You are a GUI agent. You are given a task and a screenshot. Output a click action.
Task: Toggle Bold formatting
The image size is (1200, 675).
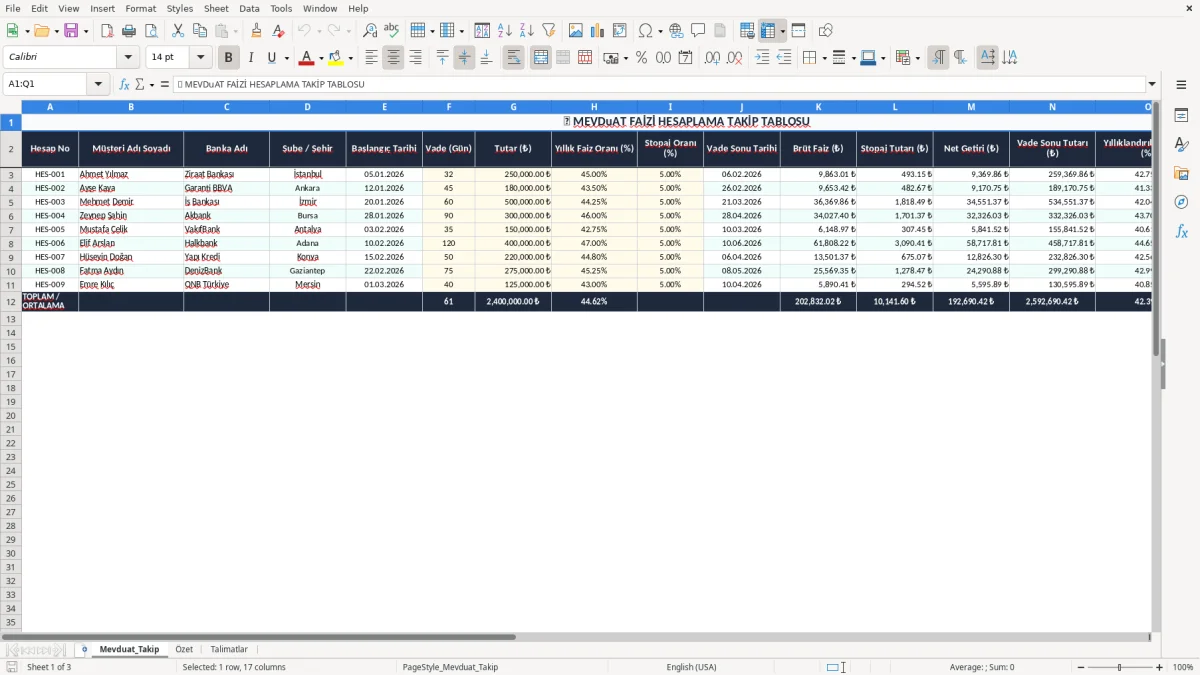(229, 58)
